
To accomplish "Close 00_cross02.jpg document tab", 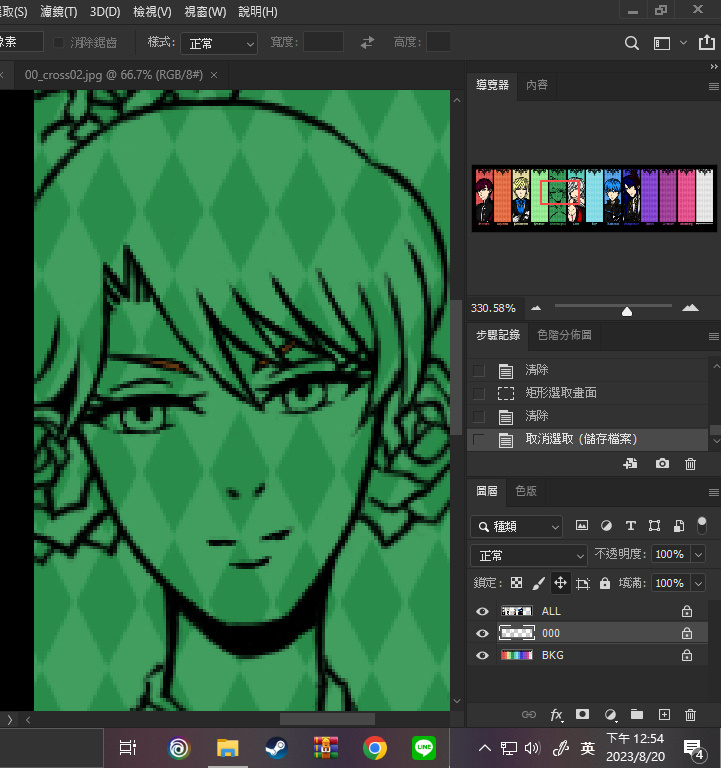I will 214,75.
